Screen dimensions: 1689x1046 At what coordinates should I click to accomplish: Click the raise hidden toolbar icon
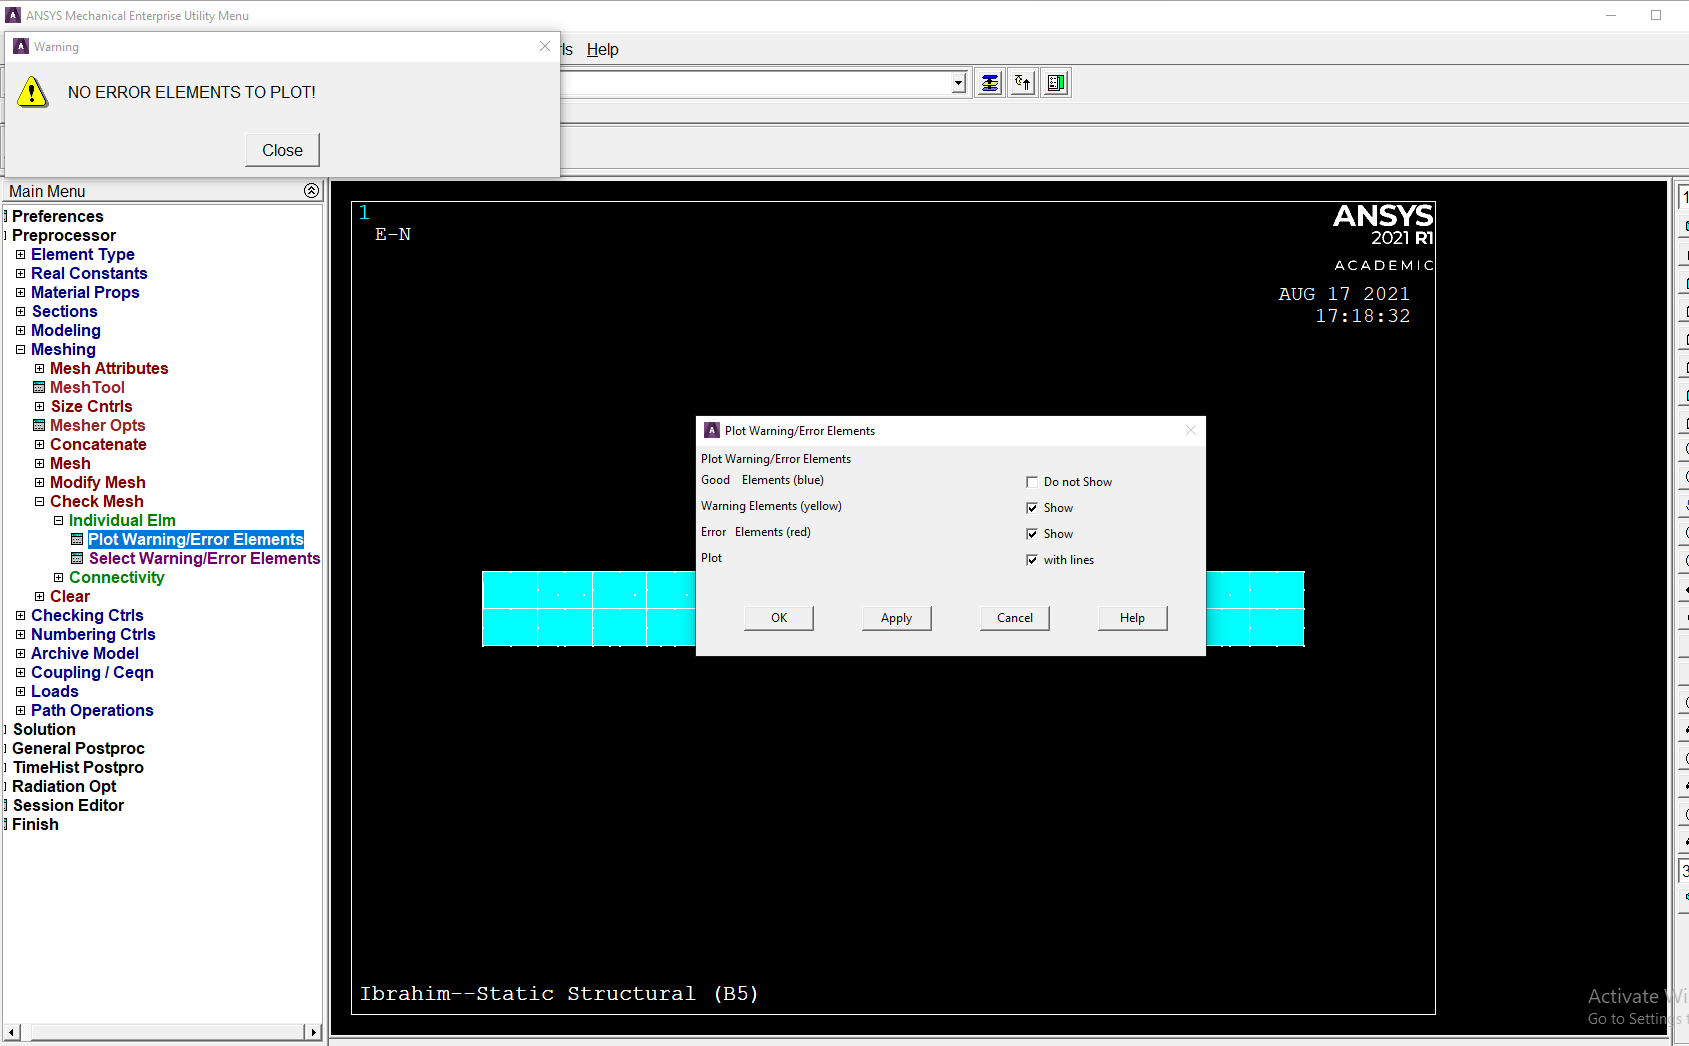click(1023, 83)
